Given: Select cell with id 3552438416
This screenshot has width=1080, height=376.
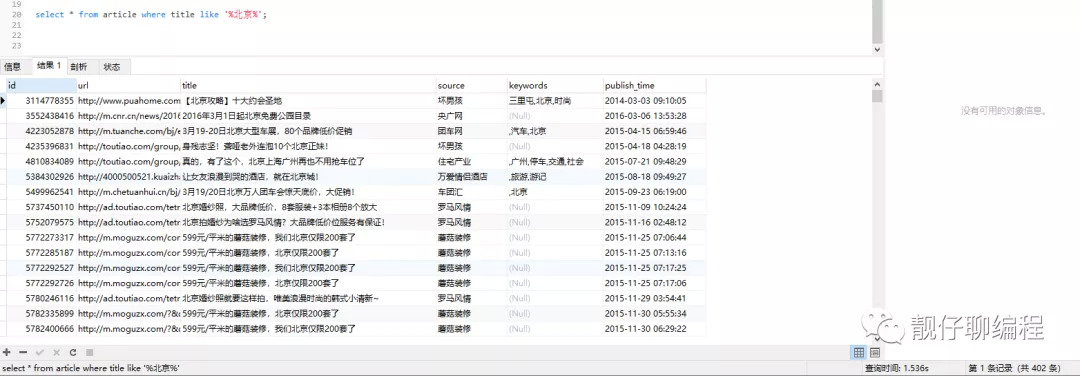Looking at the screenshot, I should pyautogui.click(x=41, y=116).
